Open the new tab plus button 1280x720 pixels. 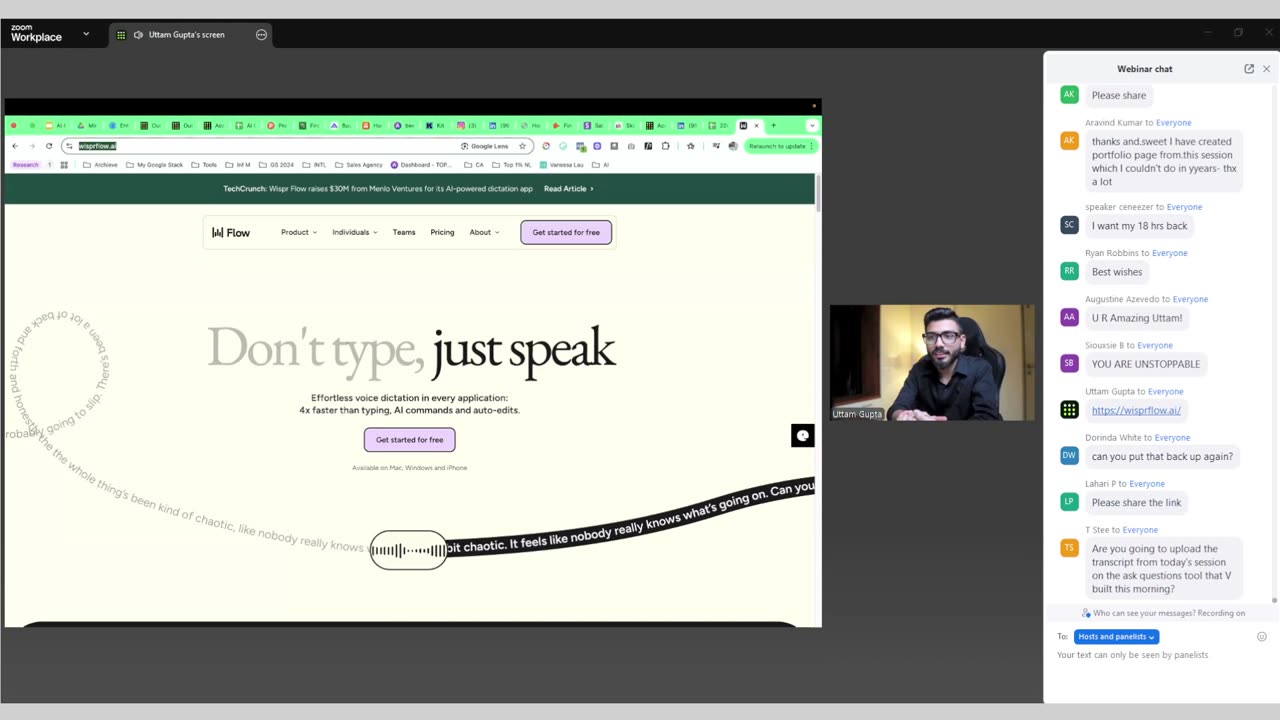[773, 126]
